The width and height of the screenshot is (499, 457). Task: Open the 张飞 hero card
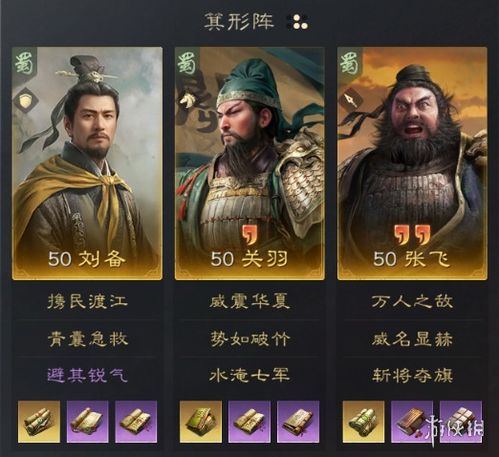tap(412, 163)
